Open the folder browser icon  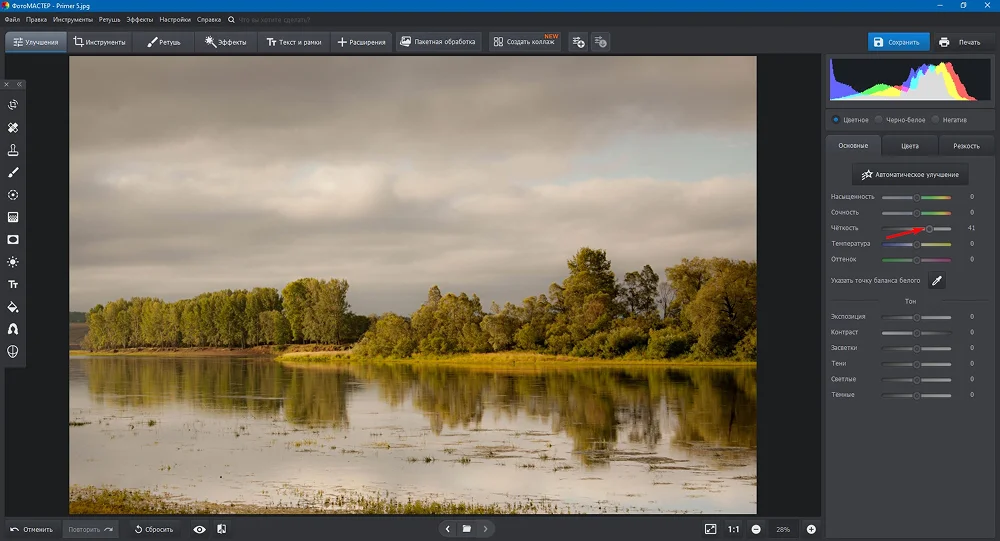pos(467,529)
